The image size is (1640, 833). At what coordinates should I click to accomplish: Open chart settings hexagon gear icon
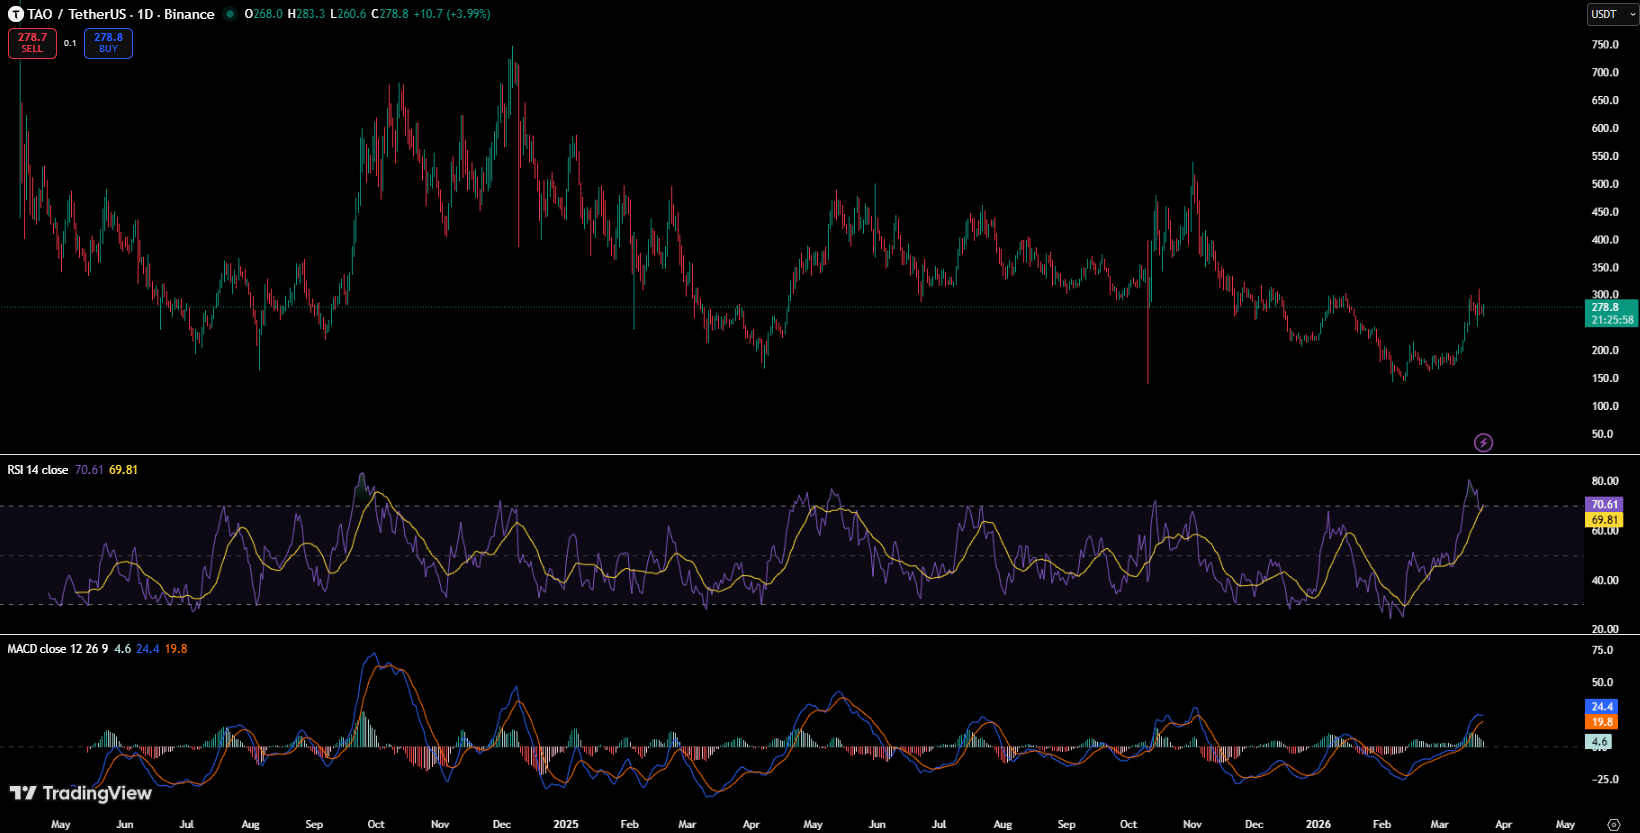tap(1613, 824)
